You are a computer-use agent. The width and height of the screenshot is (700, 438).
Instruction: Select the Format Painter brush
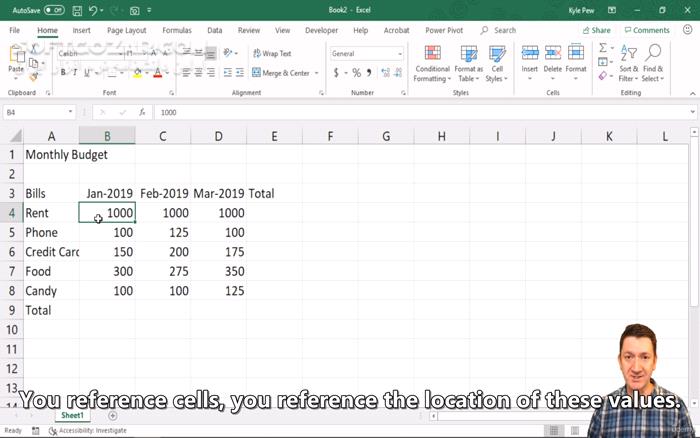(33, 77)
